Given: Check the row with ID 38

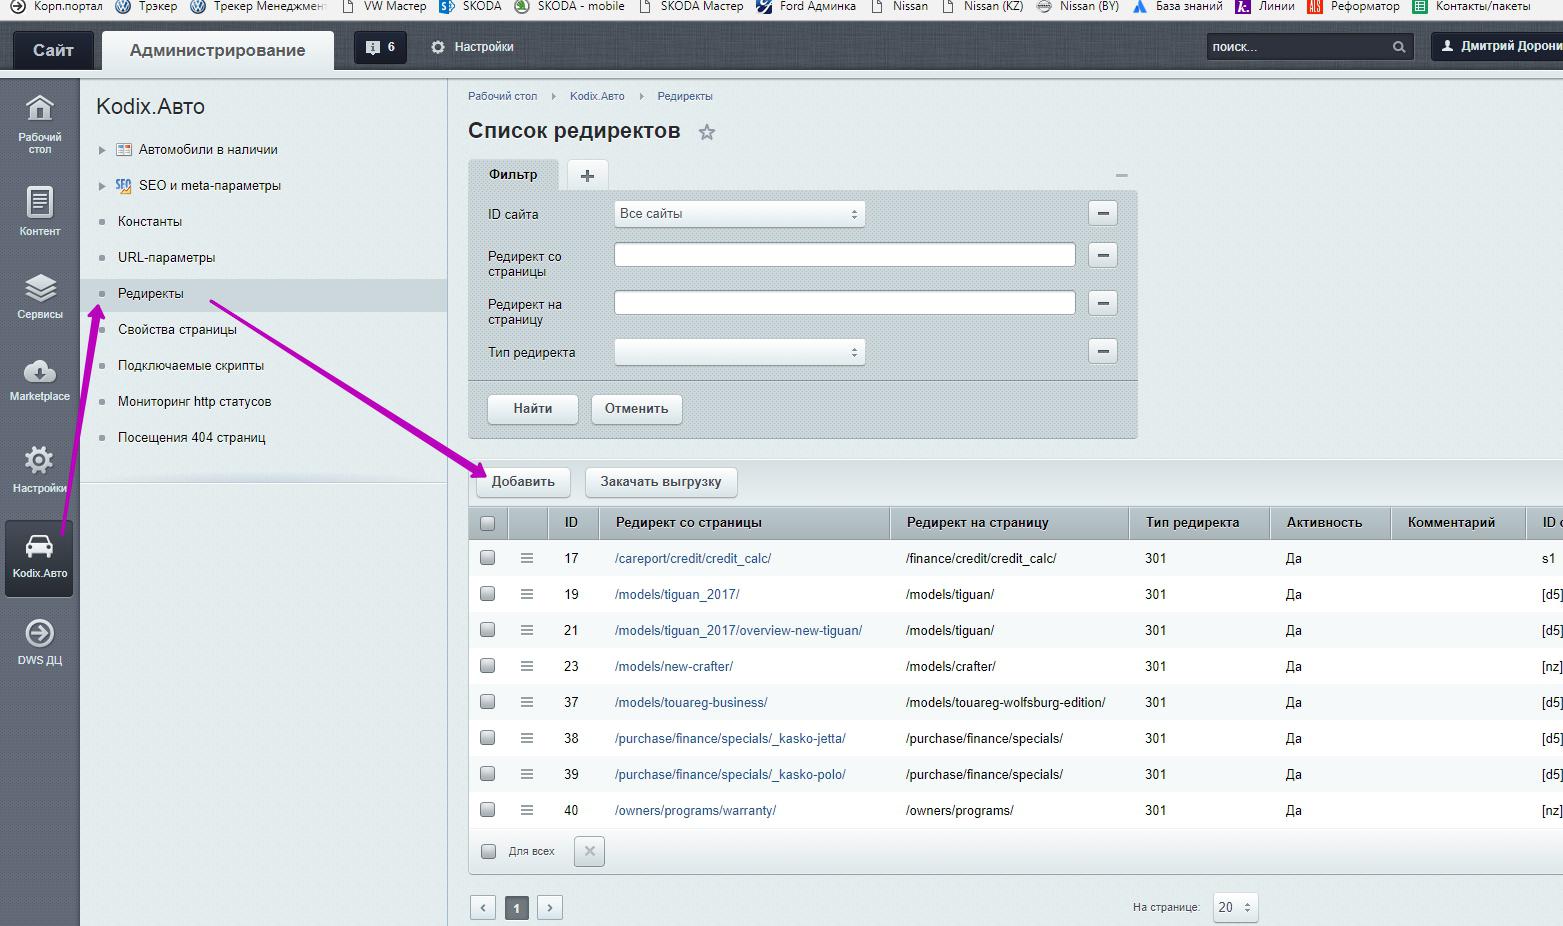Looking at the screenshot, I should 488,738.
